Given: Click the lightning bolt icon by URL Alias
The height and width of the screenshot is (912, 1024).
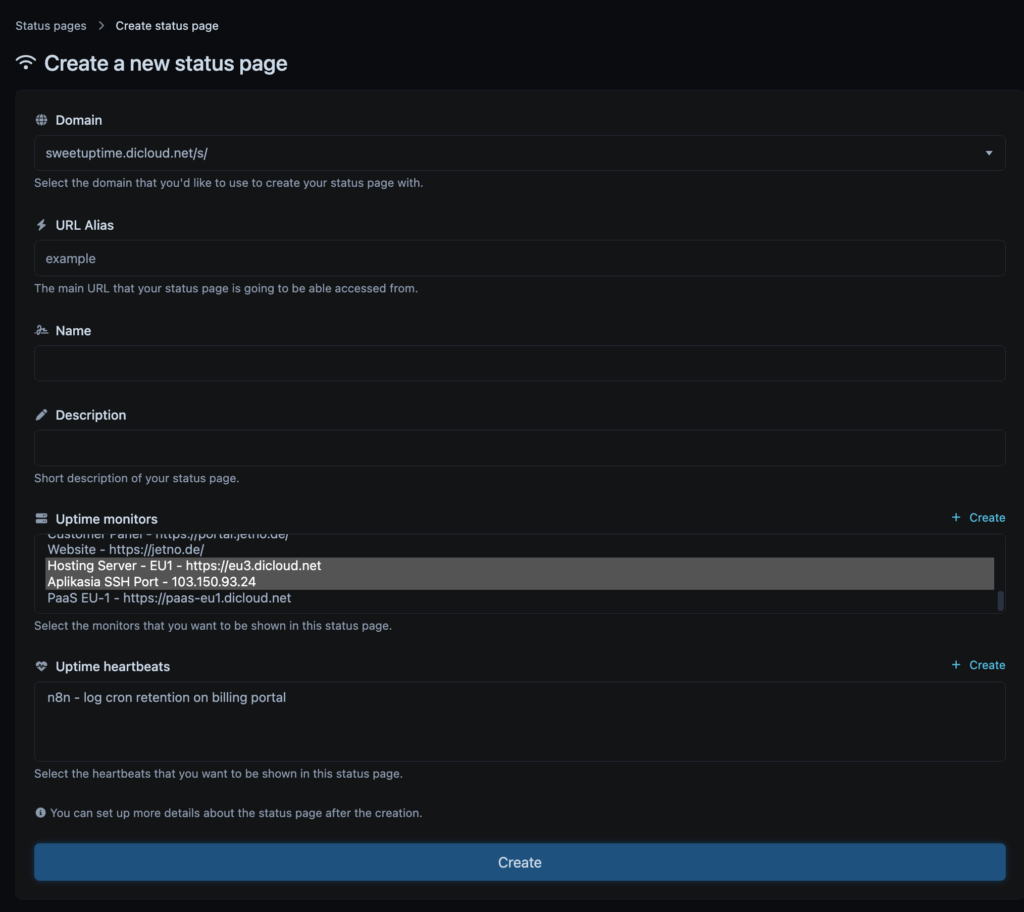Looking at the screenshot, I should (x=41, y=225).
